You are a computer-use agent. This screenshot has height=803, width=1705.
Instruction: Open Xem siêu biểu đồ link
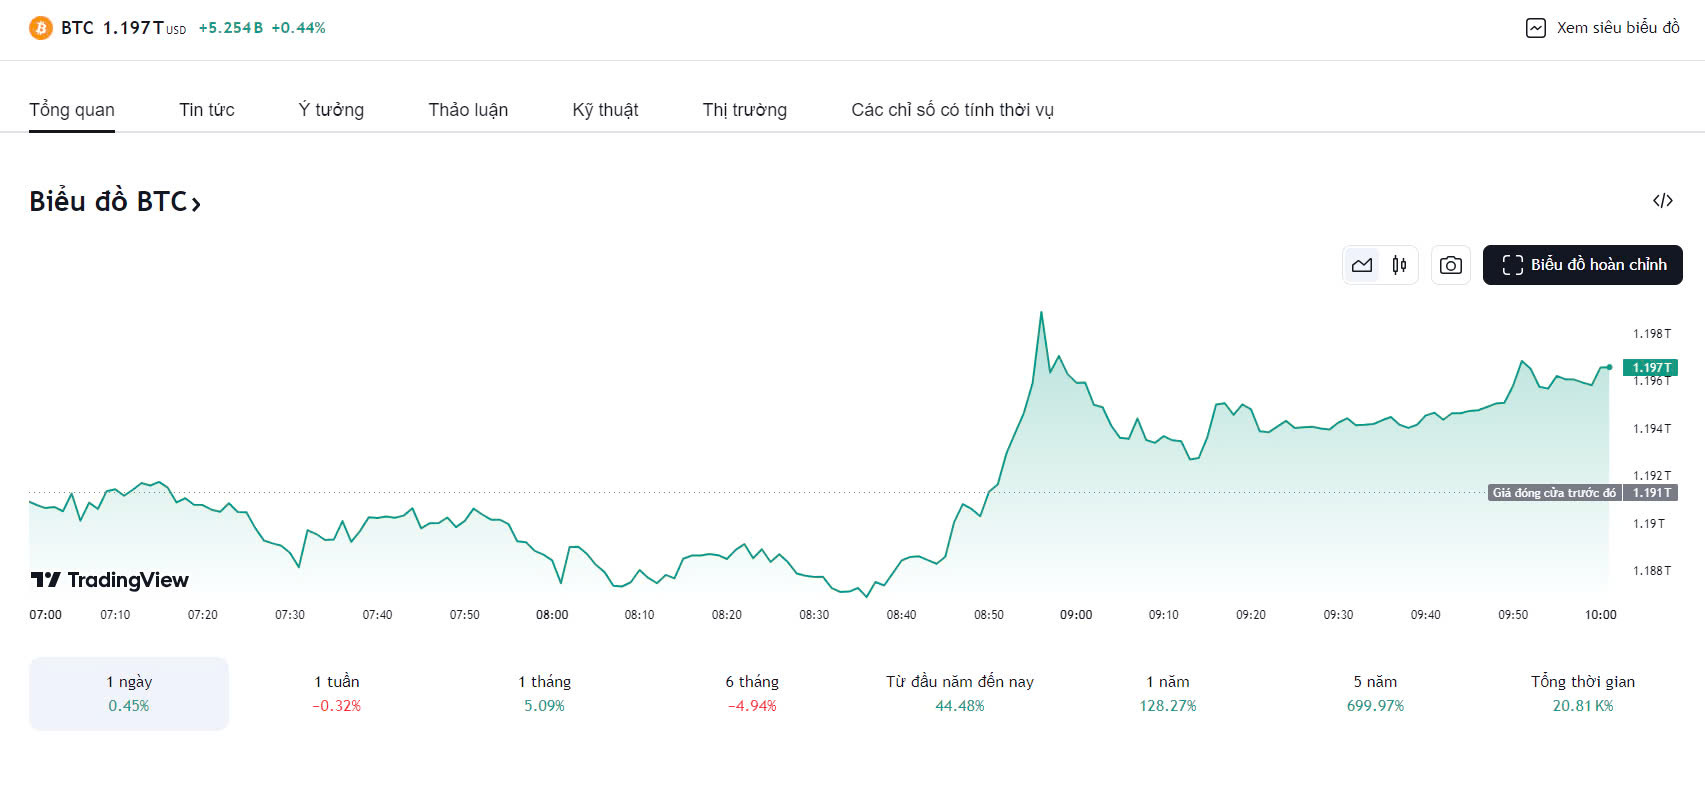tap(1603, 28)
